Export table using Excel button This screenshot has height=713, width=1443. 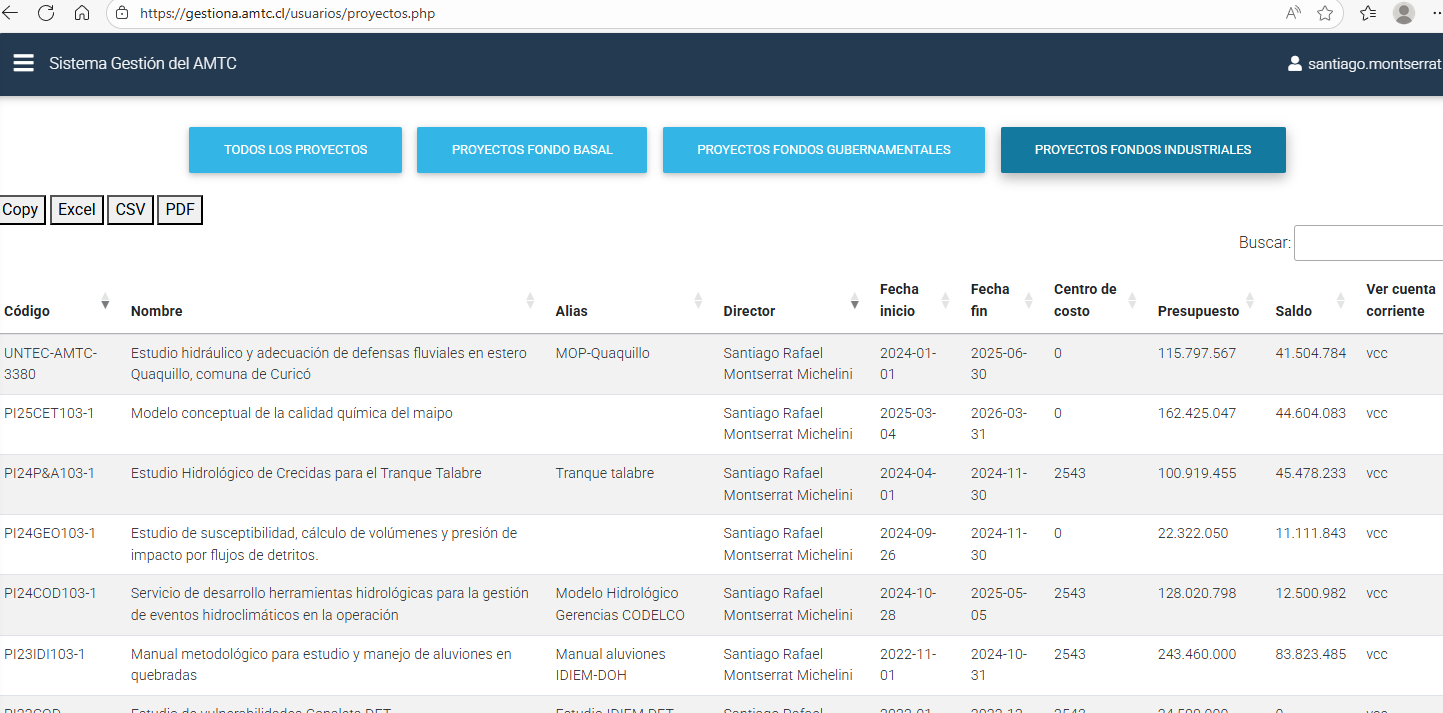[77, 209]
